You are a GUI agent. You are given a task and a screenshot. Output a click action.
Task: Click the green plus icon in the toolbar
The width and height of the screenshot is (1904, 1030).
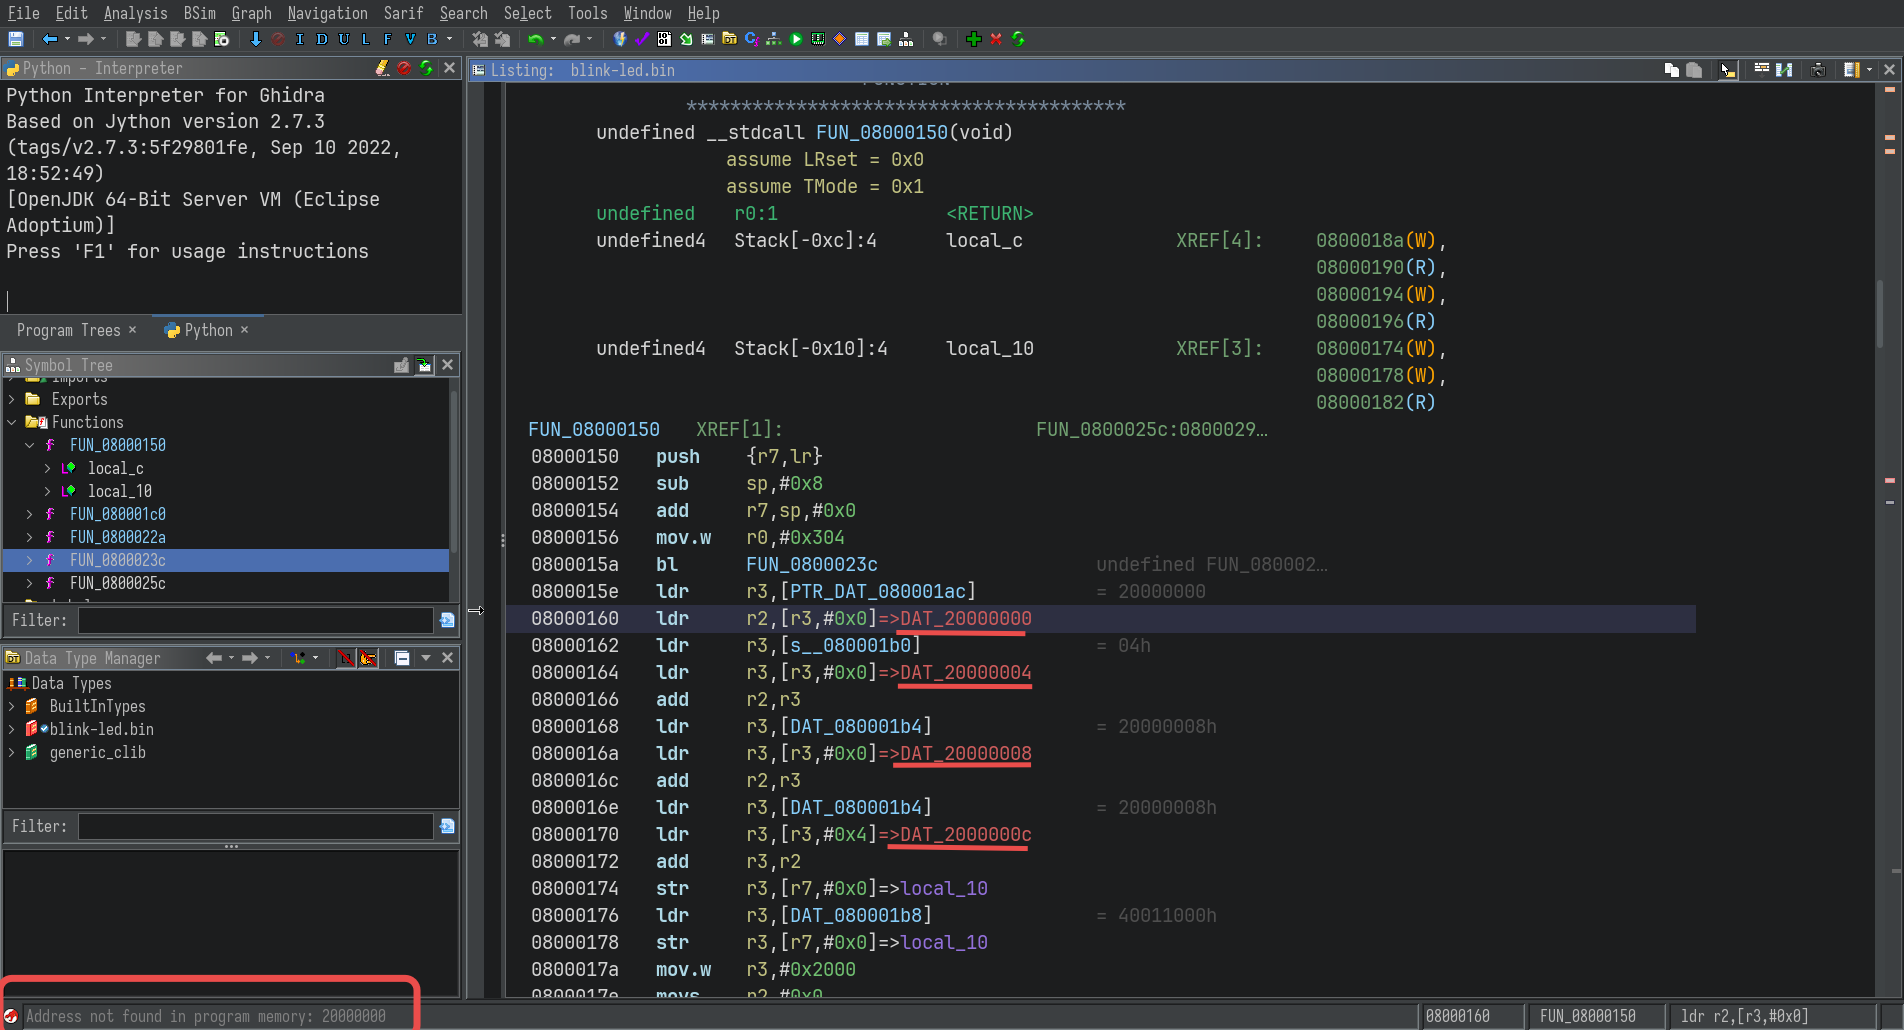(x=973, y=39)
